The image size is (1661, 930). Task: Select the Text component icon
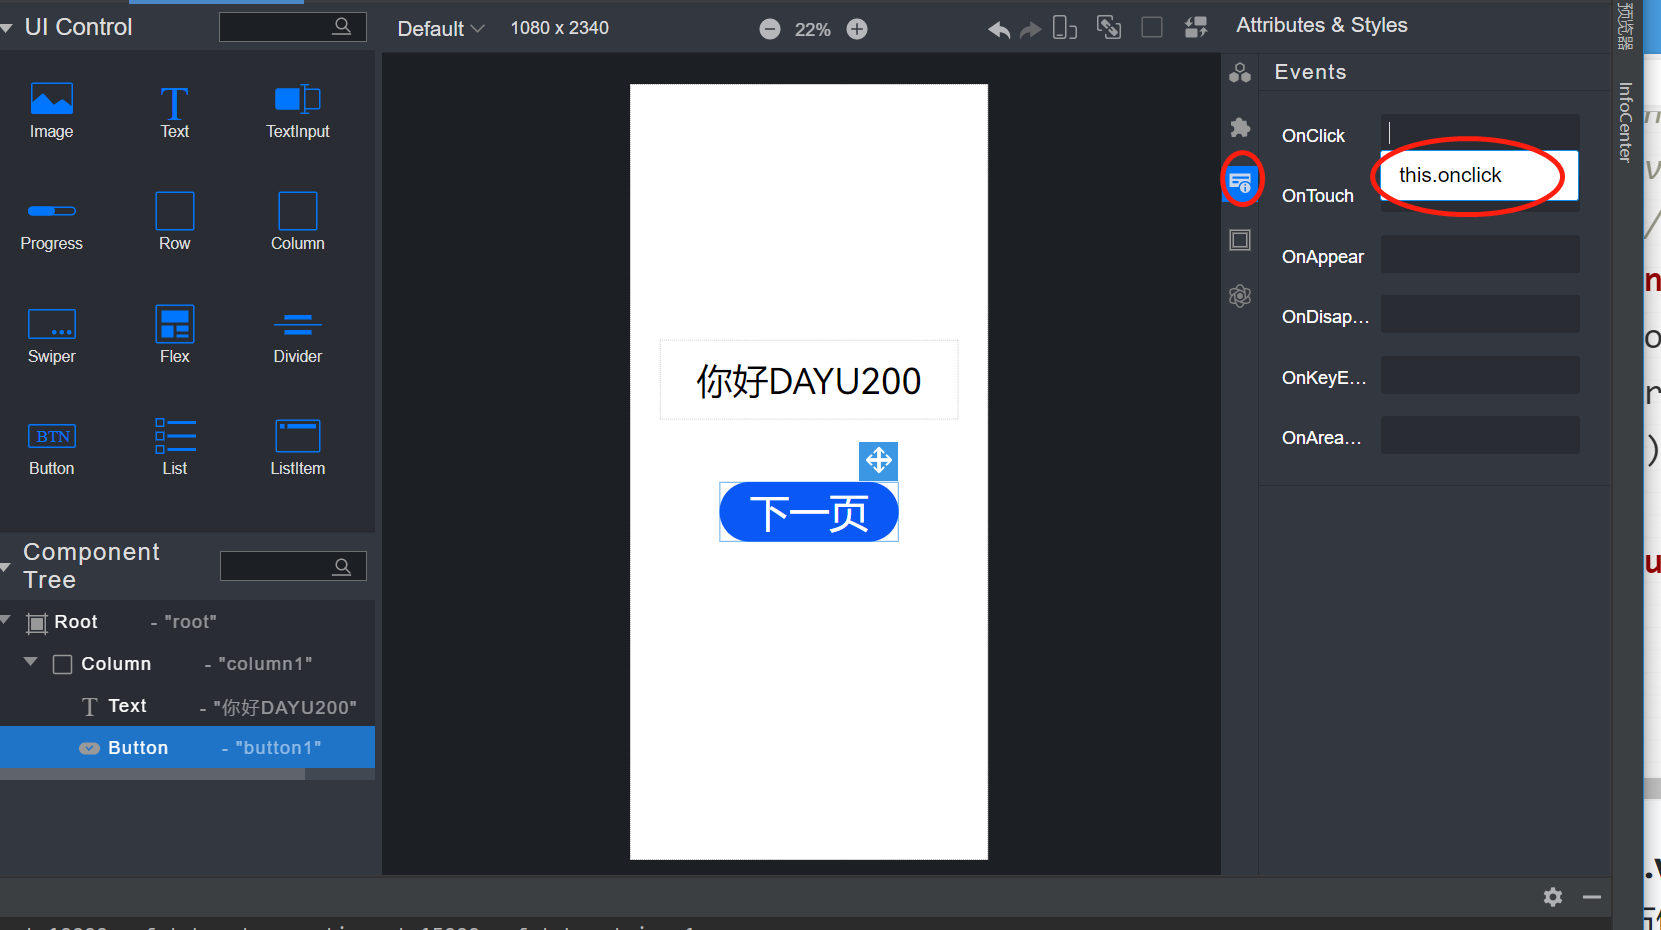coord(174,102)
